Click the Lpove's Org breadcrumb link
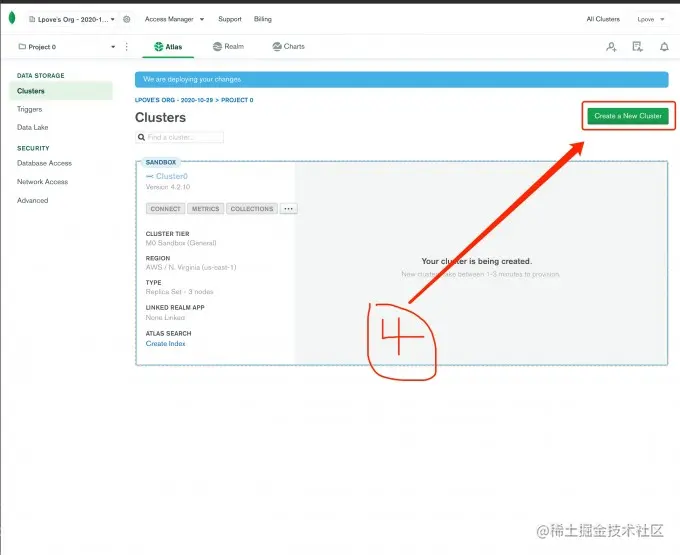The width and height of the screenshot is (680, 555). pos(174,100)
